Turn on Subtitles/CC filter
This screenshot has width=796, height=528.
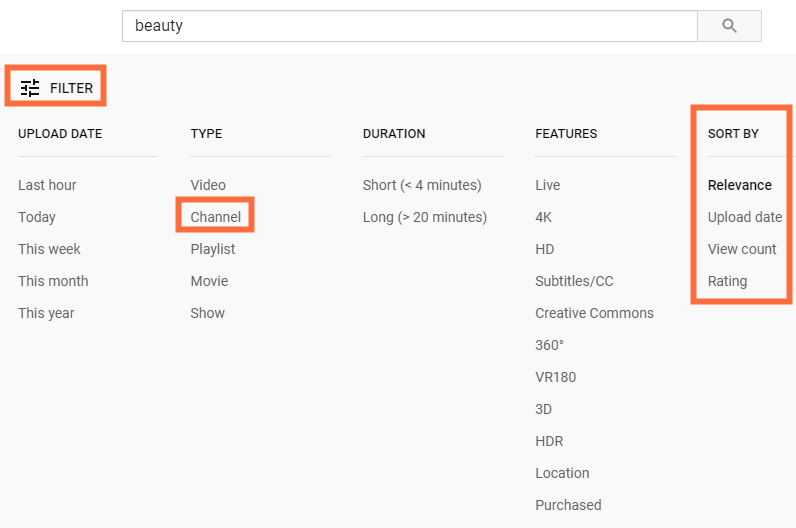click(574, 281)
